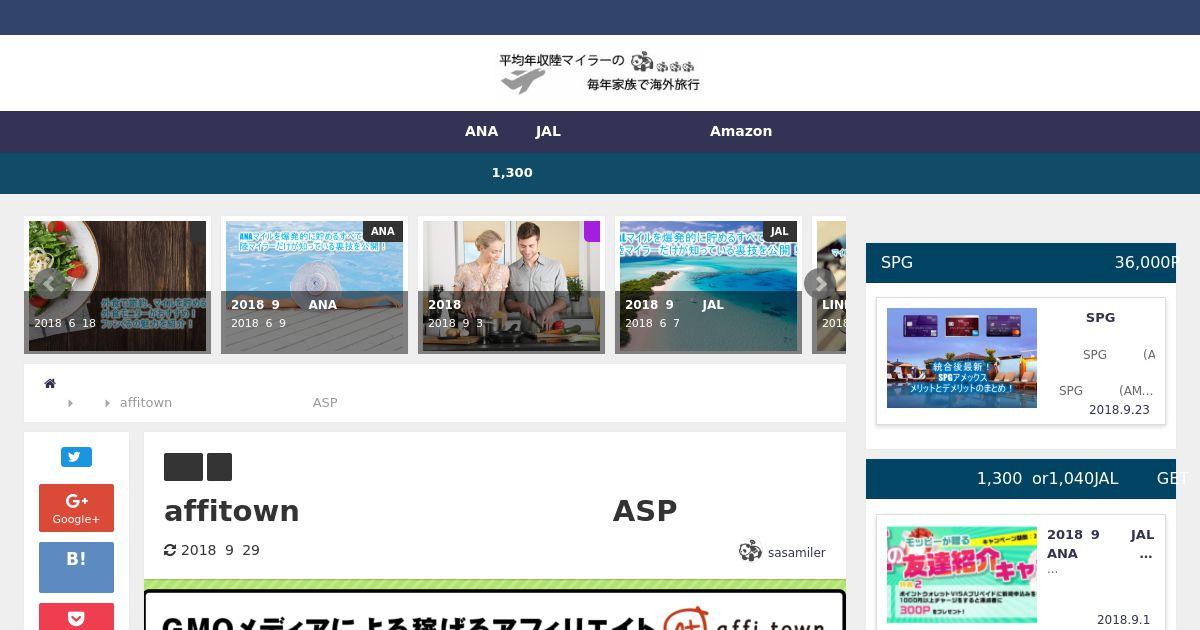
Task: Click the JAL tag on carousel card
Action: click(x=780, y=231)
